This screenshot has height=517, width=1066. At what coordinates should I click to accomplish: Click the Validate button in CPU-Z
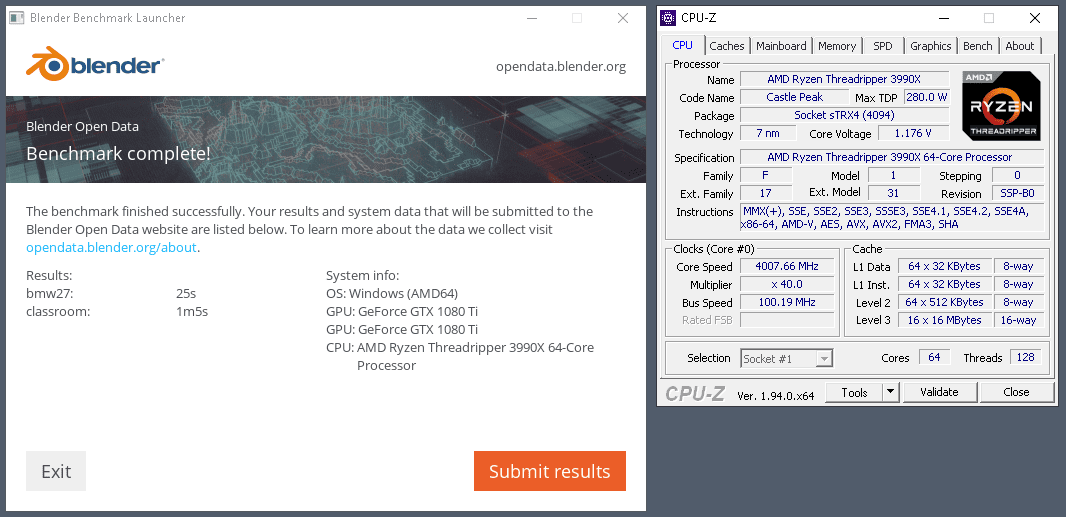pos(939,392)
